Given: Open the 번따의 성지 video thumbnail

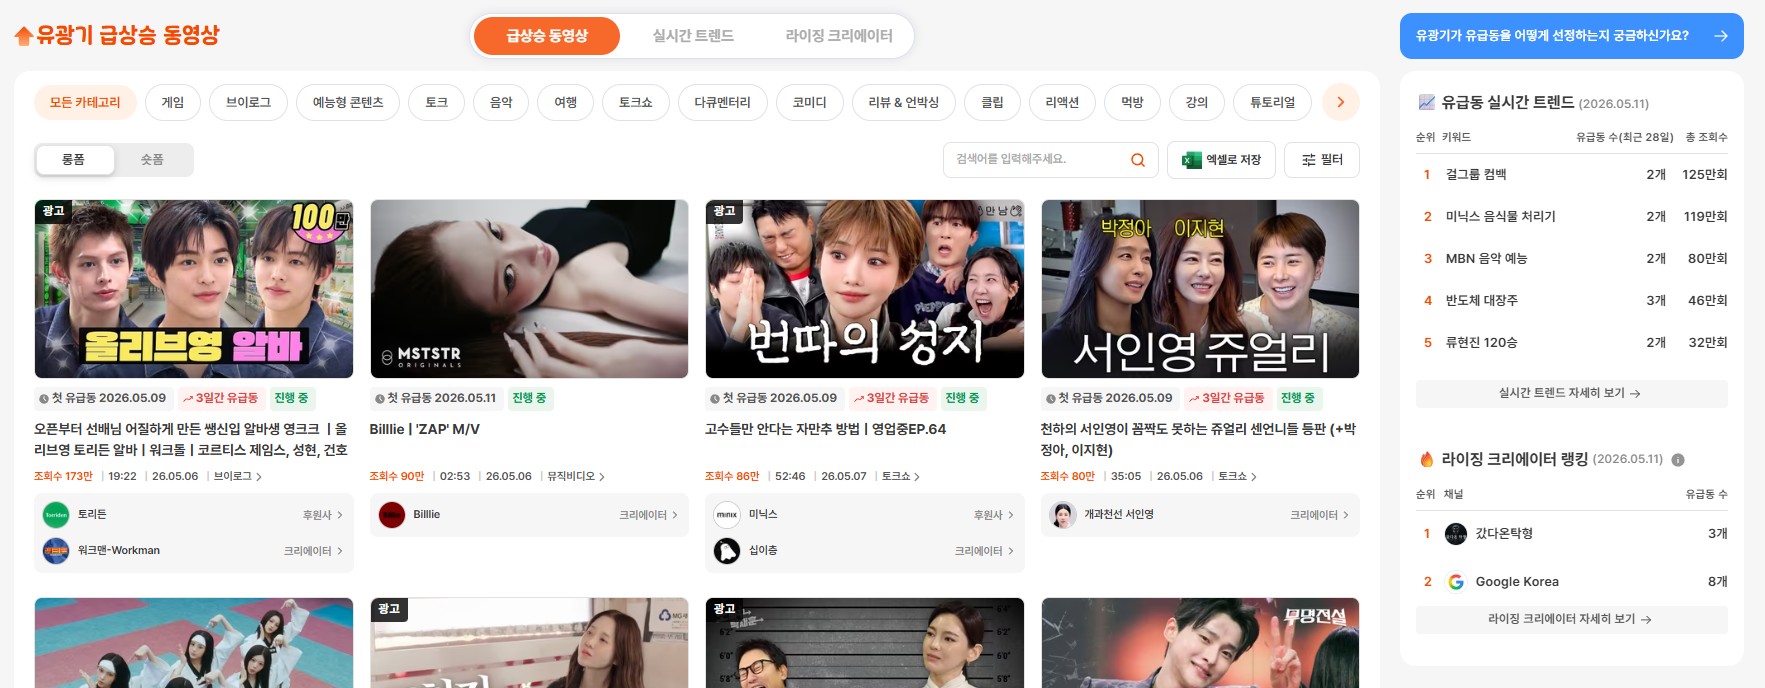Looking at the screenshot, I should (865, 289).
